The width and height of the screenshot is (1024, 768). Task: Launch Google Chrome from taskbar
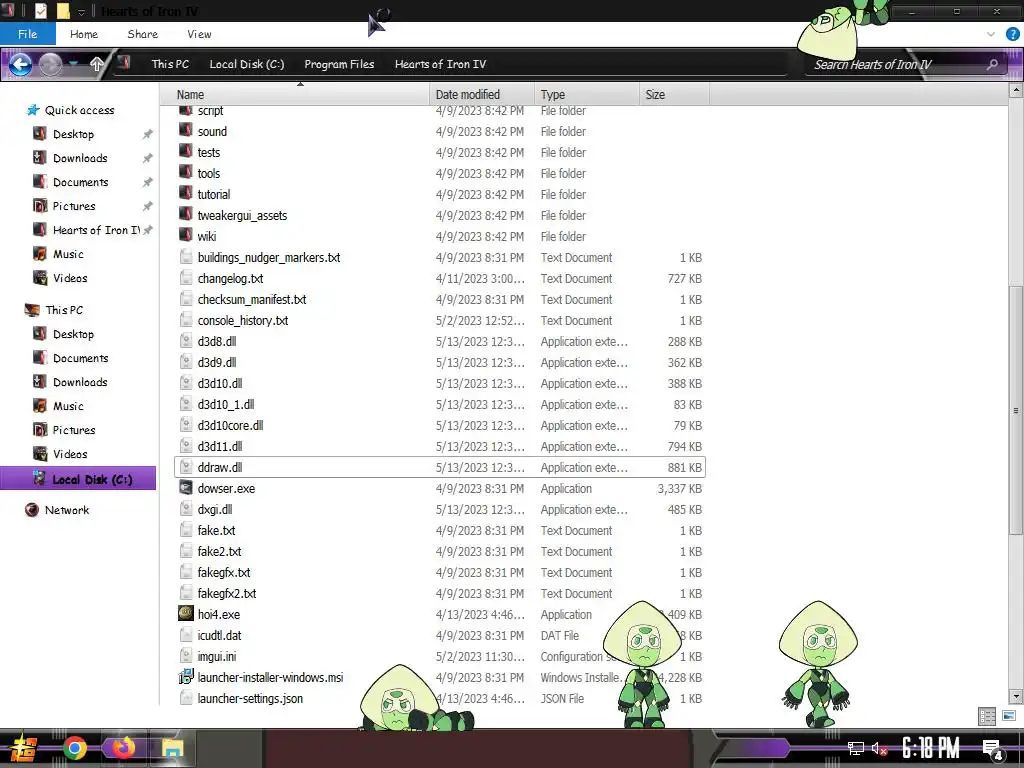click(75, 748)
